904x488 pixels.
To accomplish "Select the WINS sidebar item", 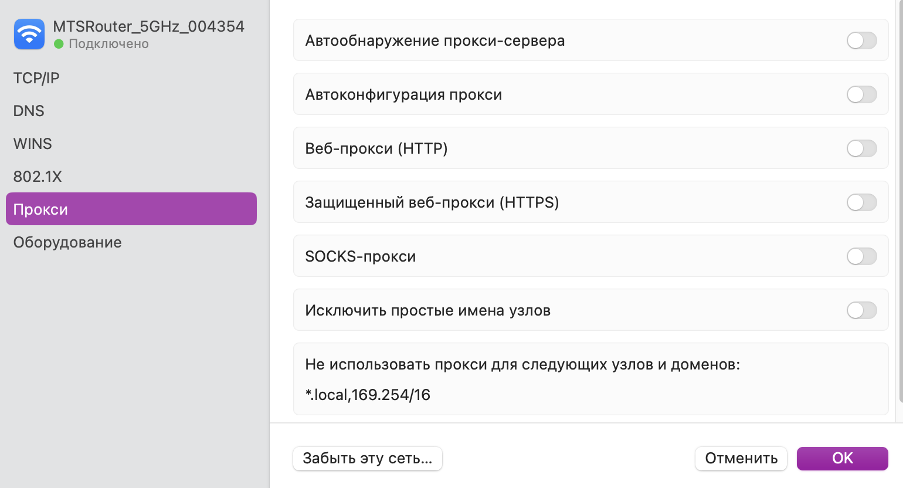I will coord(131,144).
